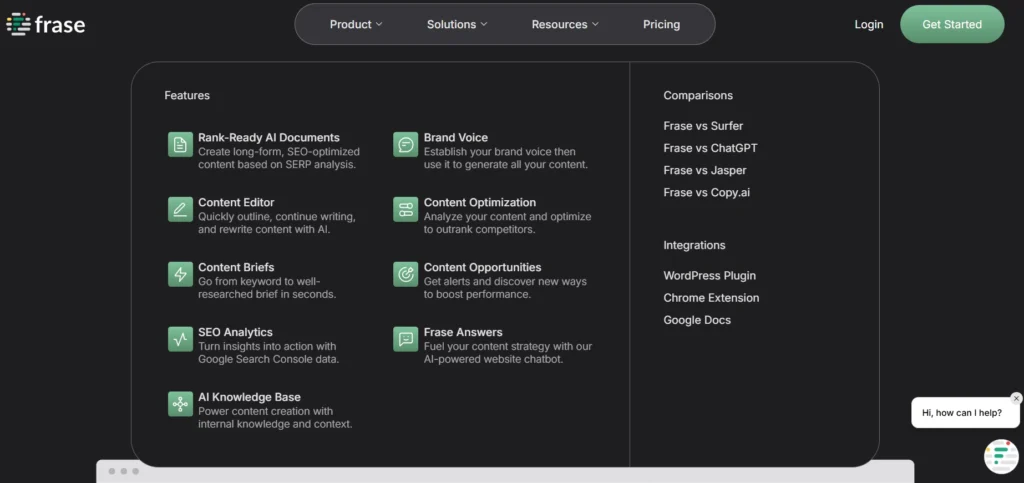This screenshot has height=483, width=1024.
Task: Click the Content Editor pencil icon
Action: coord(180,209)
